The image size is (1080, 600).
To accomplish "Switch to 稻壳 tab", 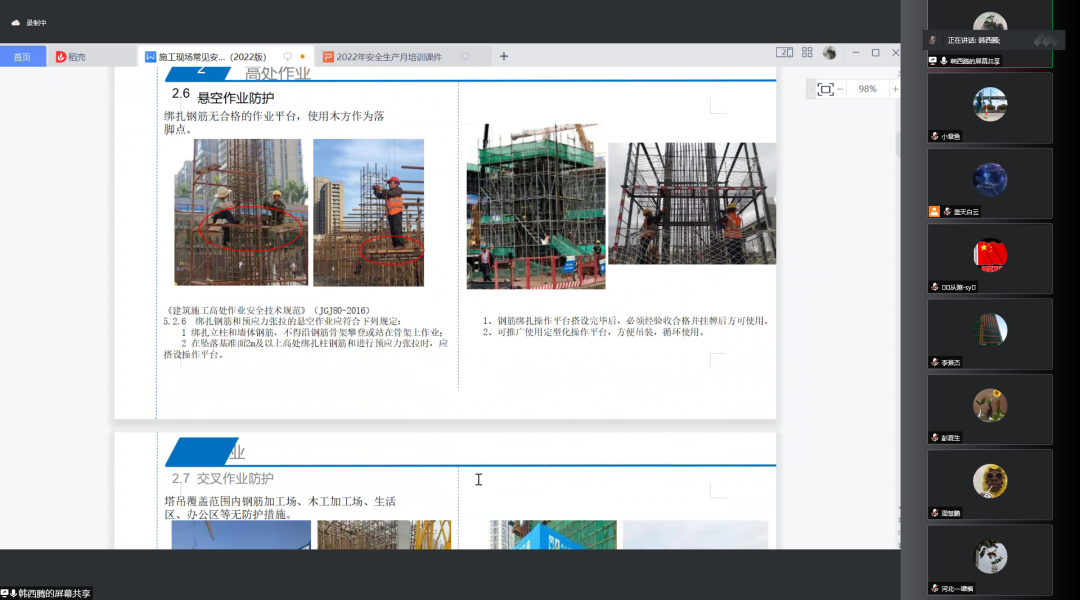I will coord(71,57).
